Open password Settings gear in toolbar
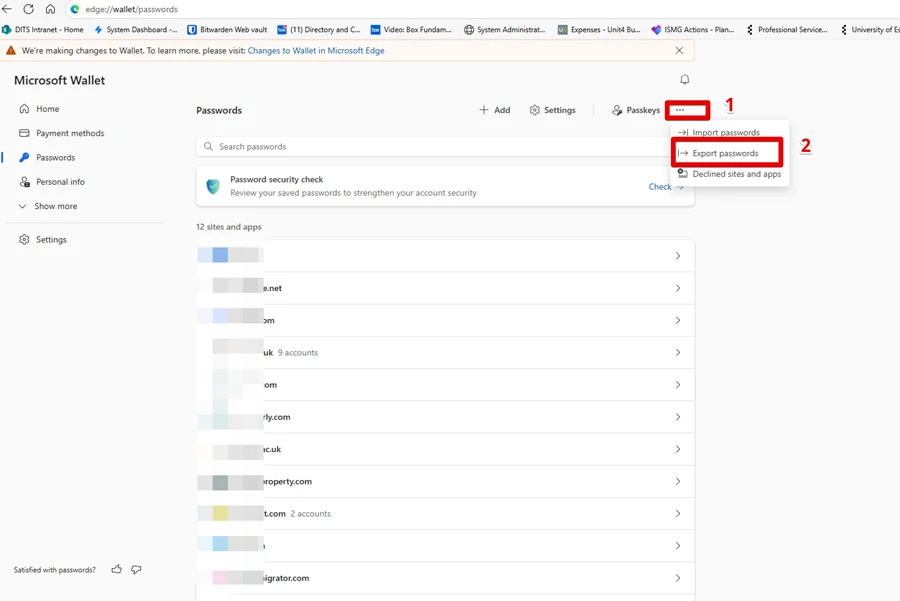Image resolution: width=900 pixels, height=601 pixels. click(x=552, y=110)
